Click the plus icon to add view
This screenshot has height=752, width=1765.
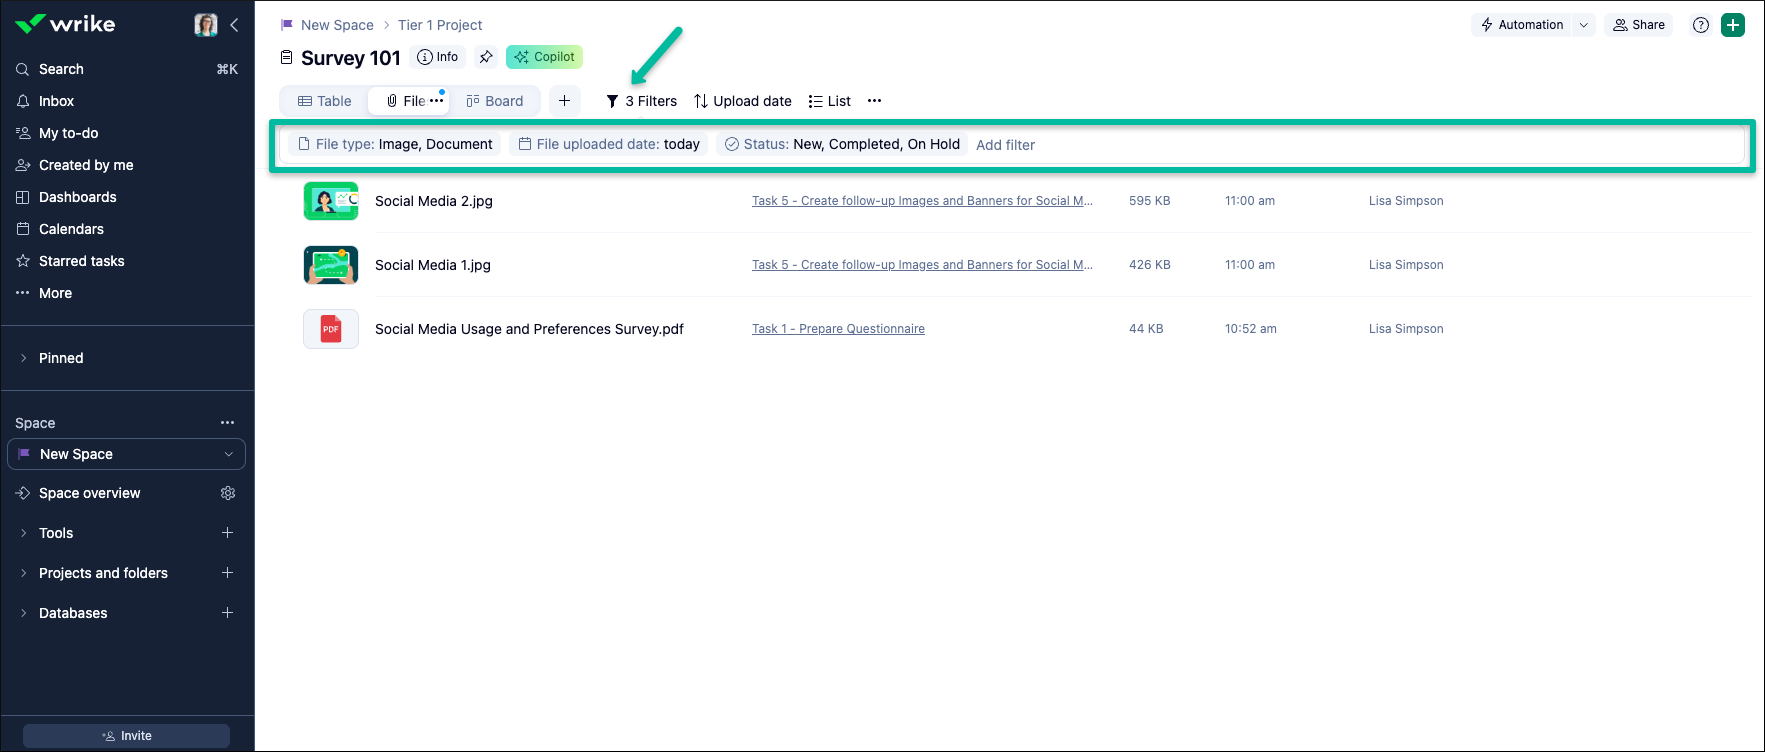(x=564, y=101)
